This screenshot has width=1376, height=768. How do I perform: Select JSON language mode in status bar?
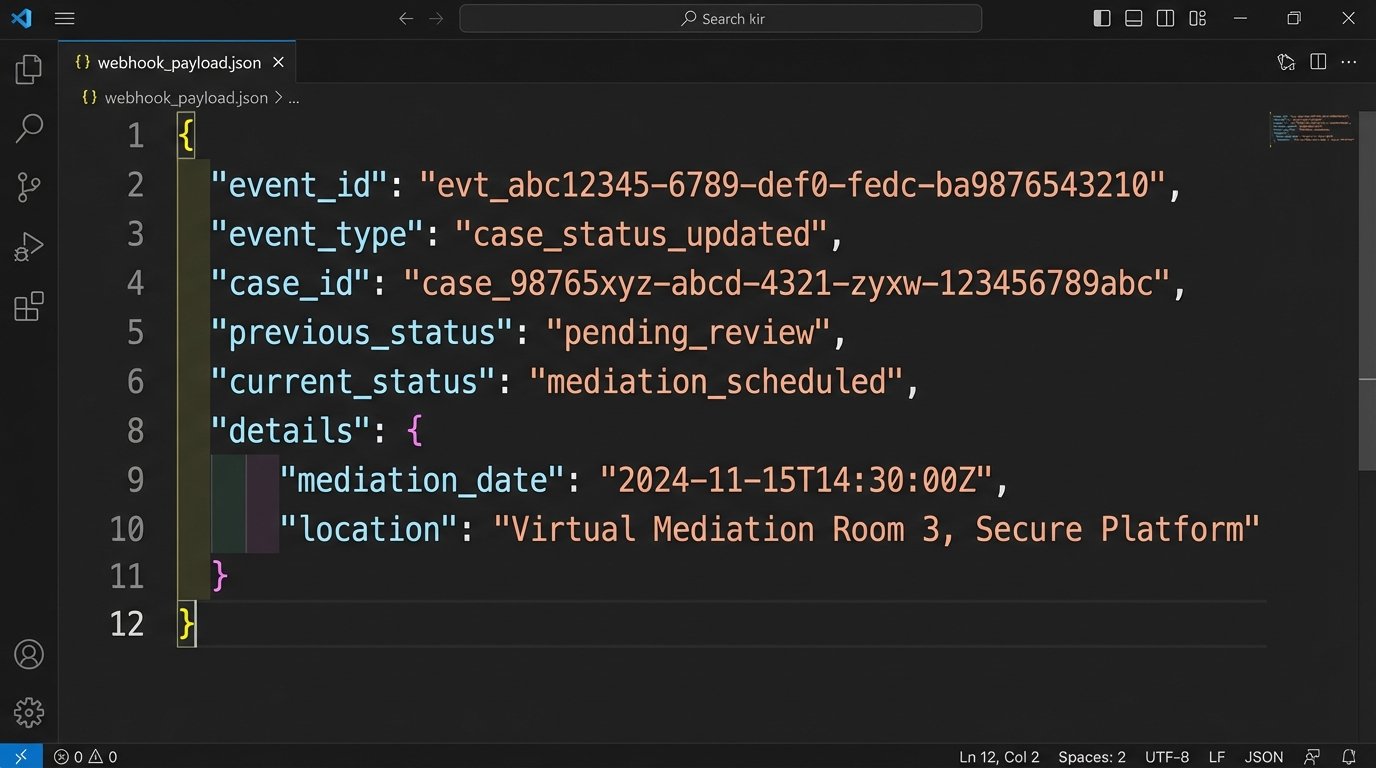[1264, 757]
